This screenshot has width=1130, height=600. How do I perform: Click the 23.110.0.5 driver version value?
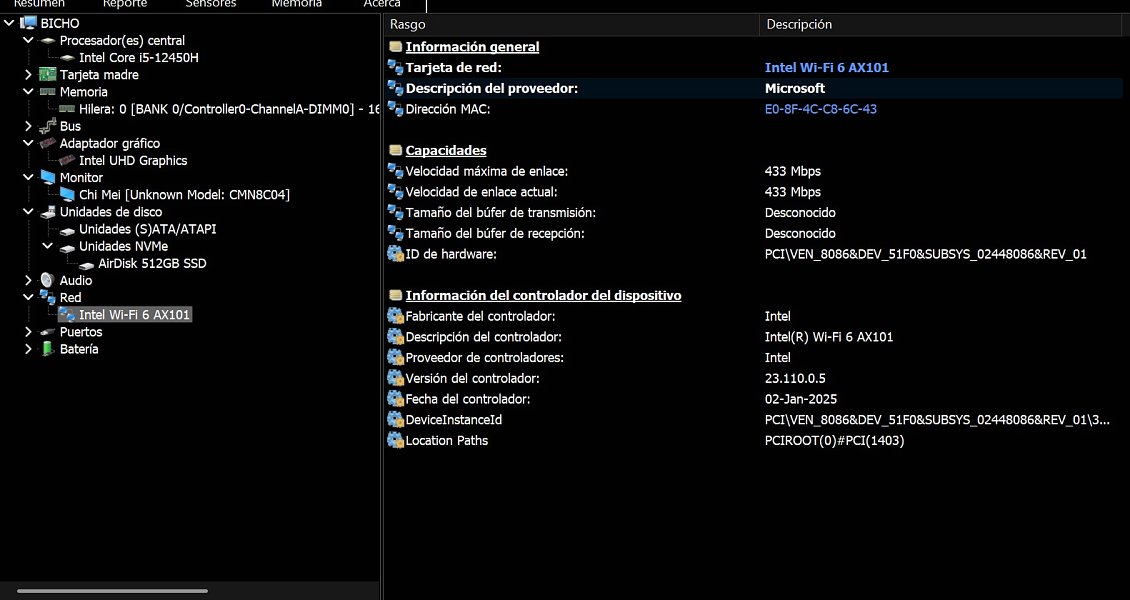pos(795,378)
